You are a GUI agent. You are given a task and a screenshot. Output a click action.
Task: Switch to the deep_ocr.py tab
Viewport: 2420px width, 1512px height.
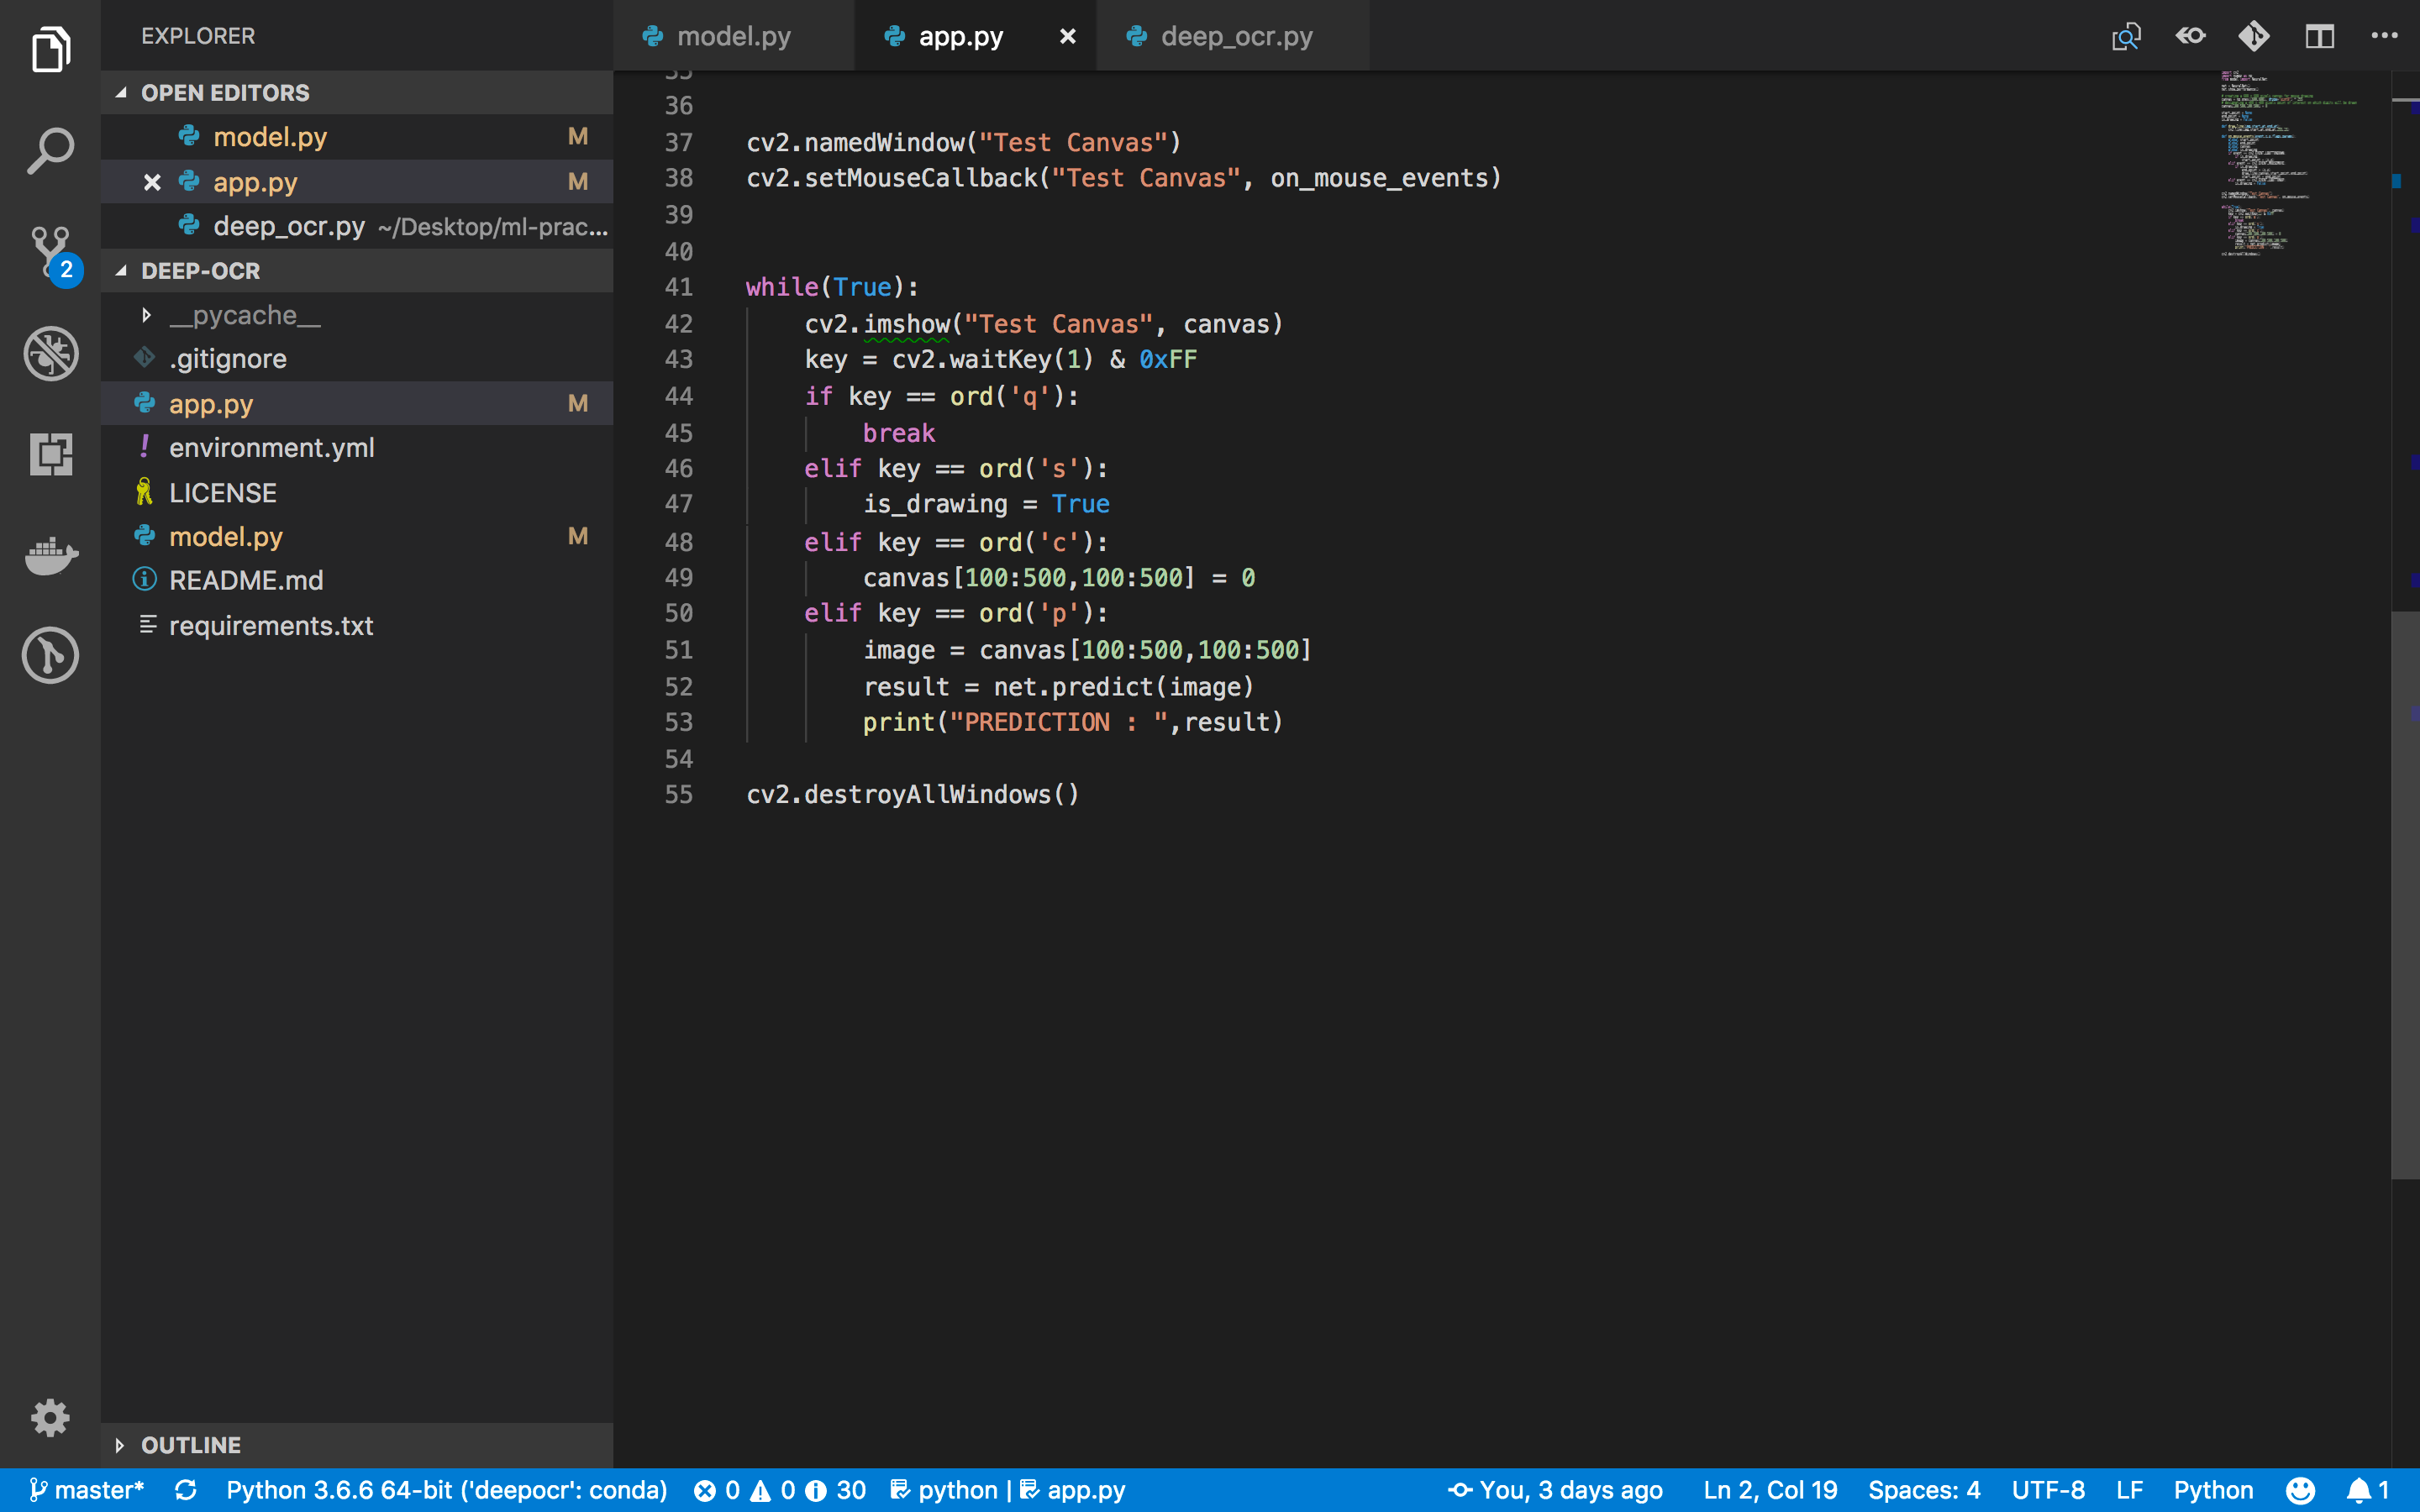[x=1236, y=37]
